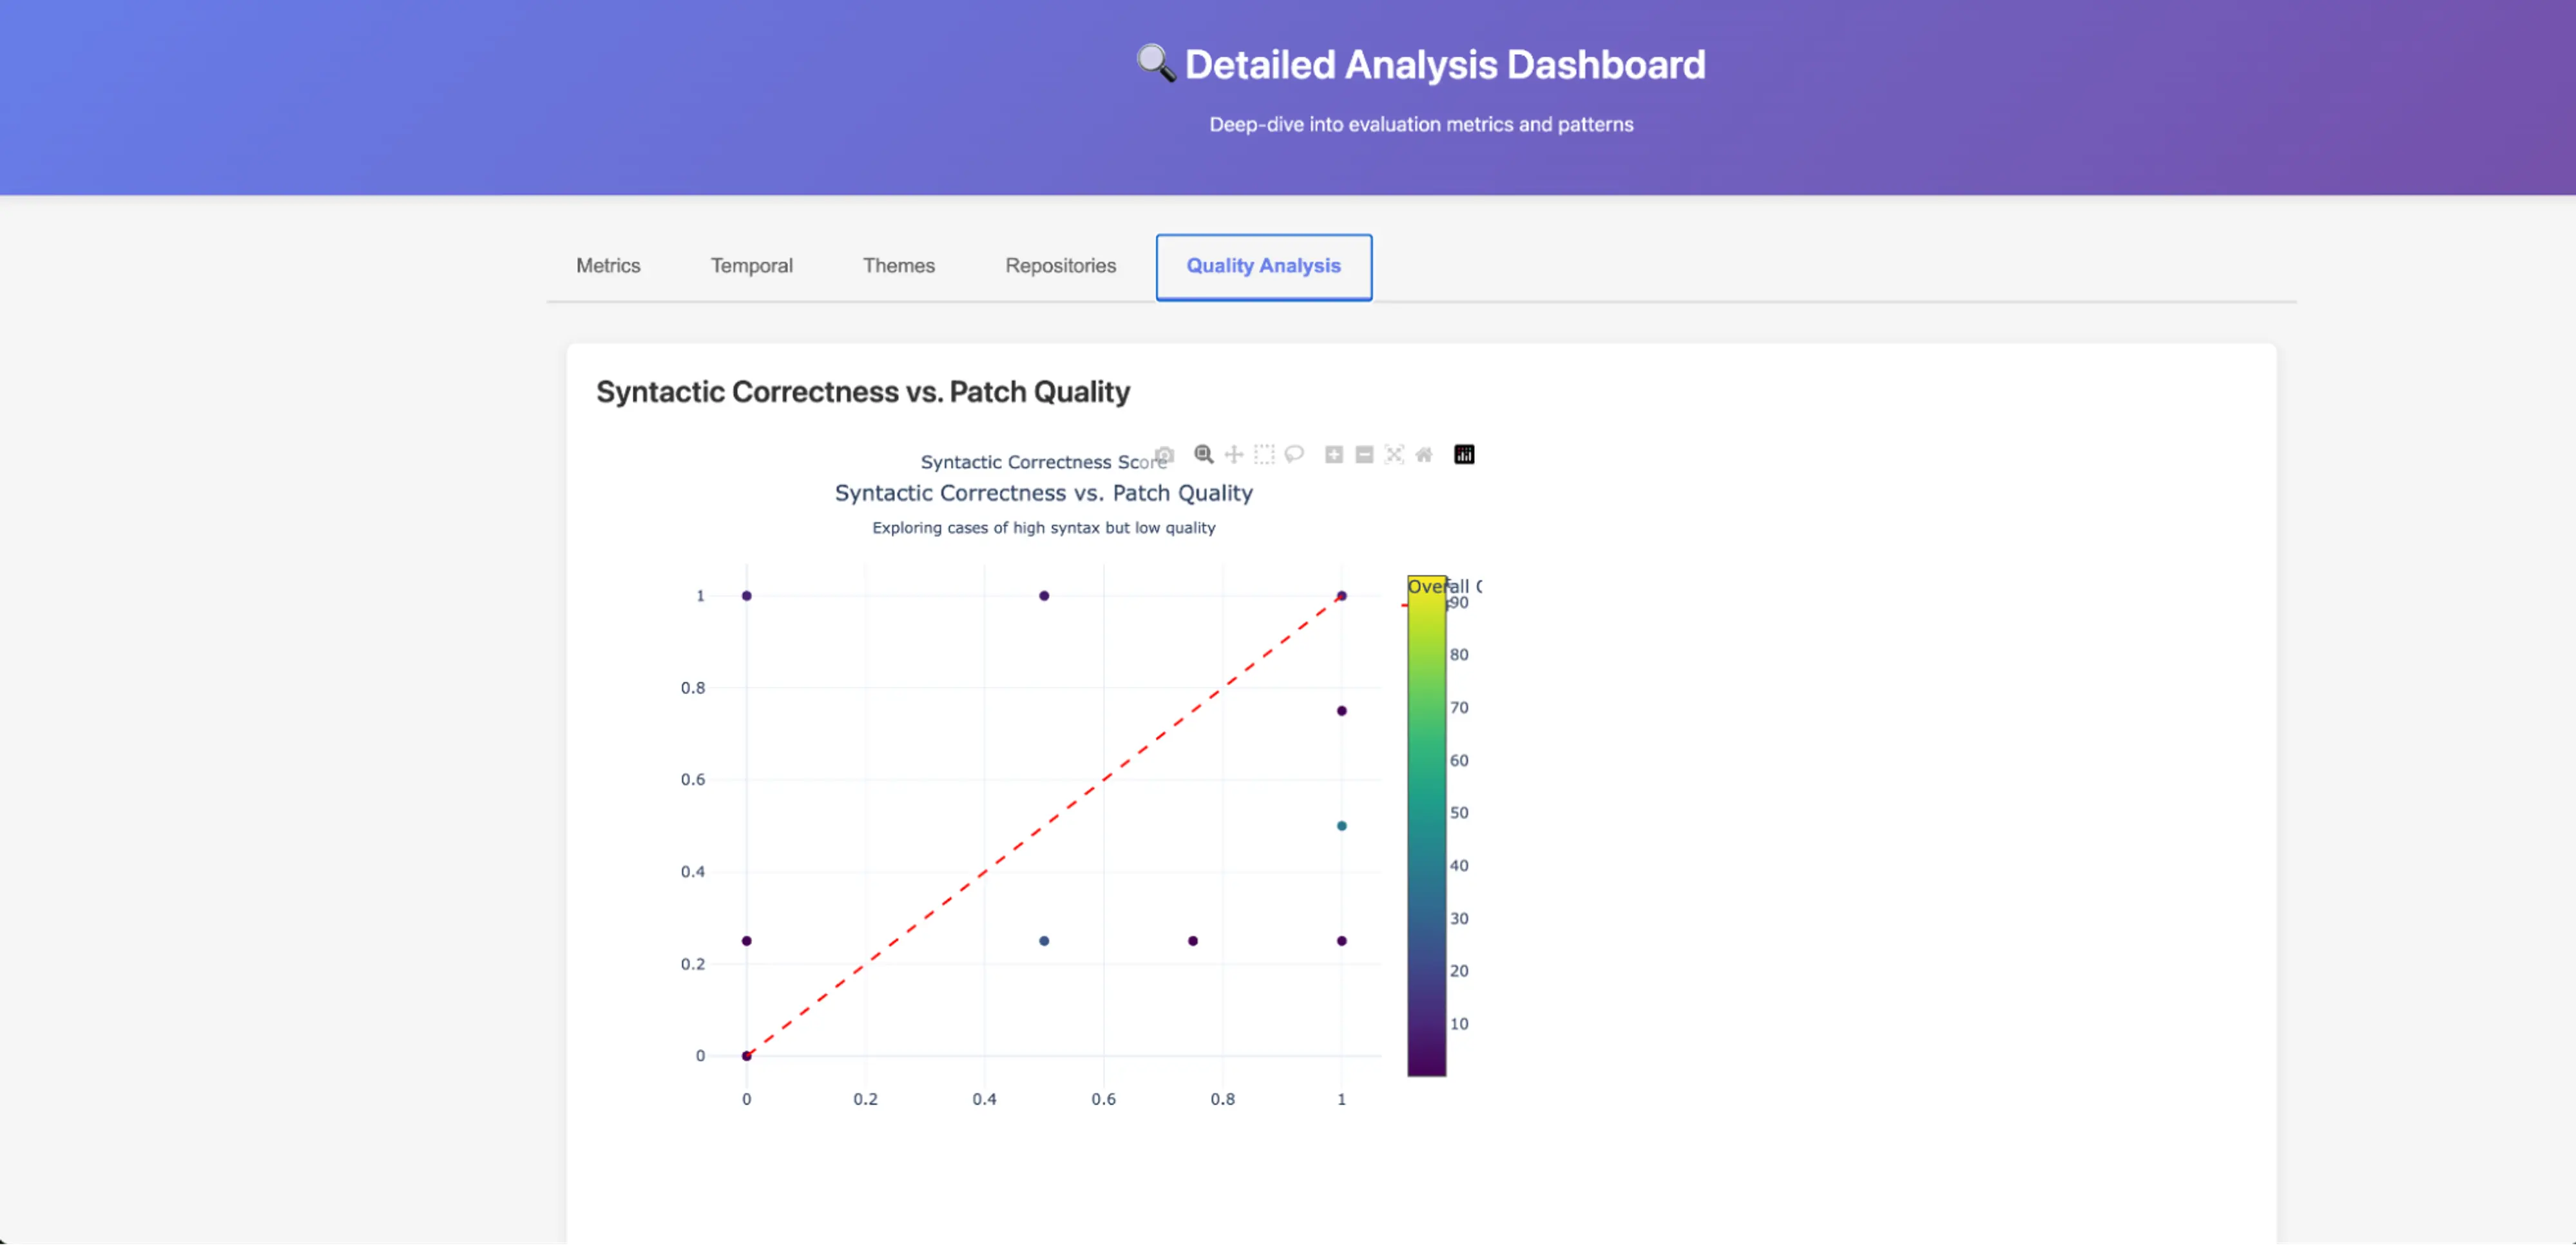Select the Repositories tab
The height and width of the screenshot is (1245, 2576).
[1060, 266]
